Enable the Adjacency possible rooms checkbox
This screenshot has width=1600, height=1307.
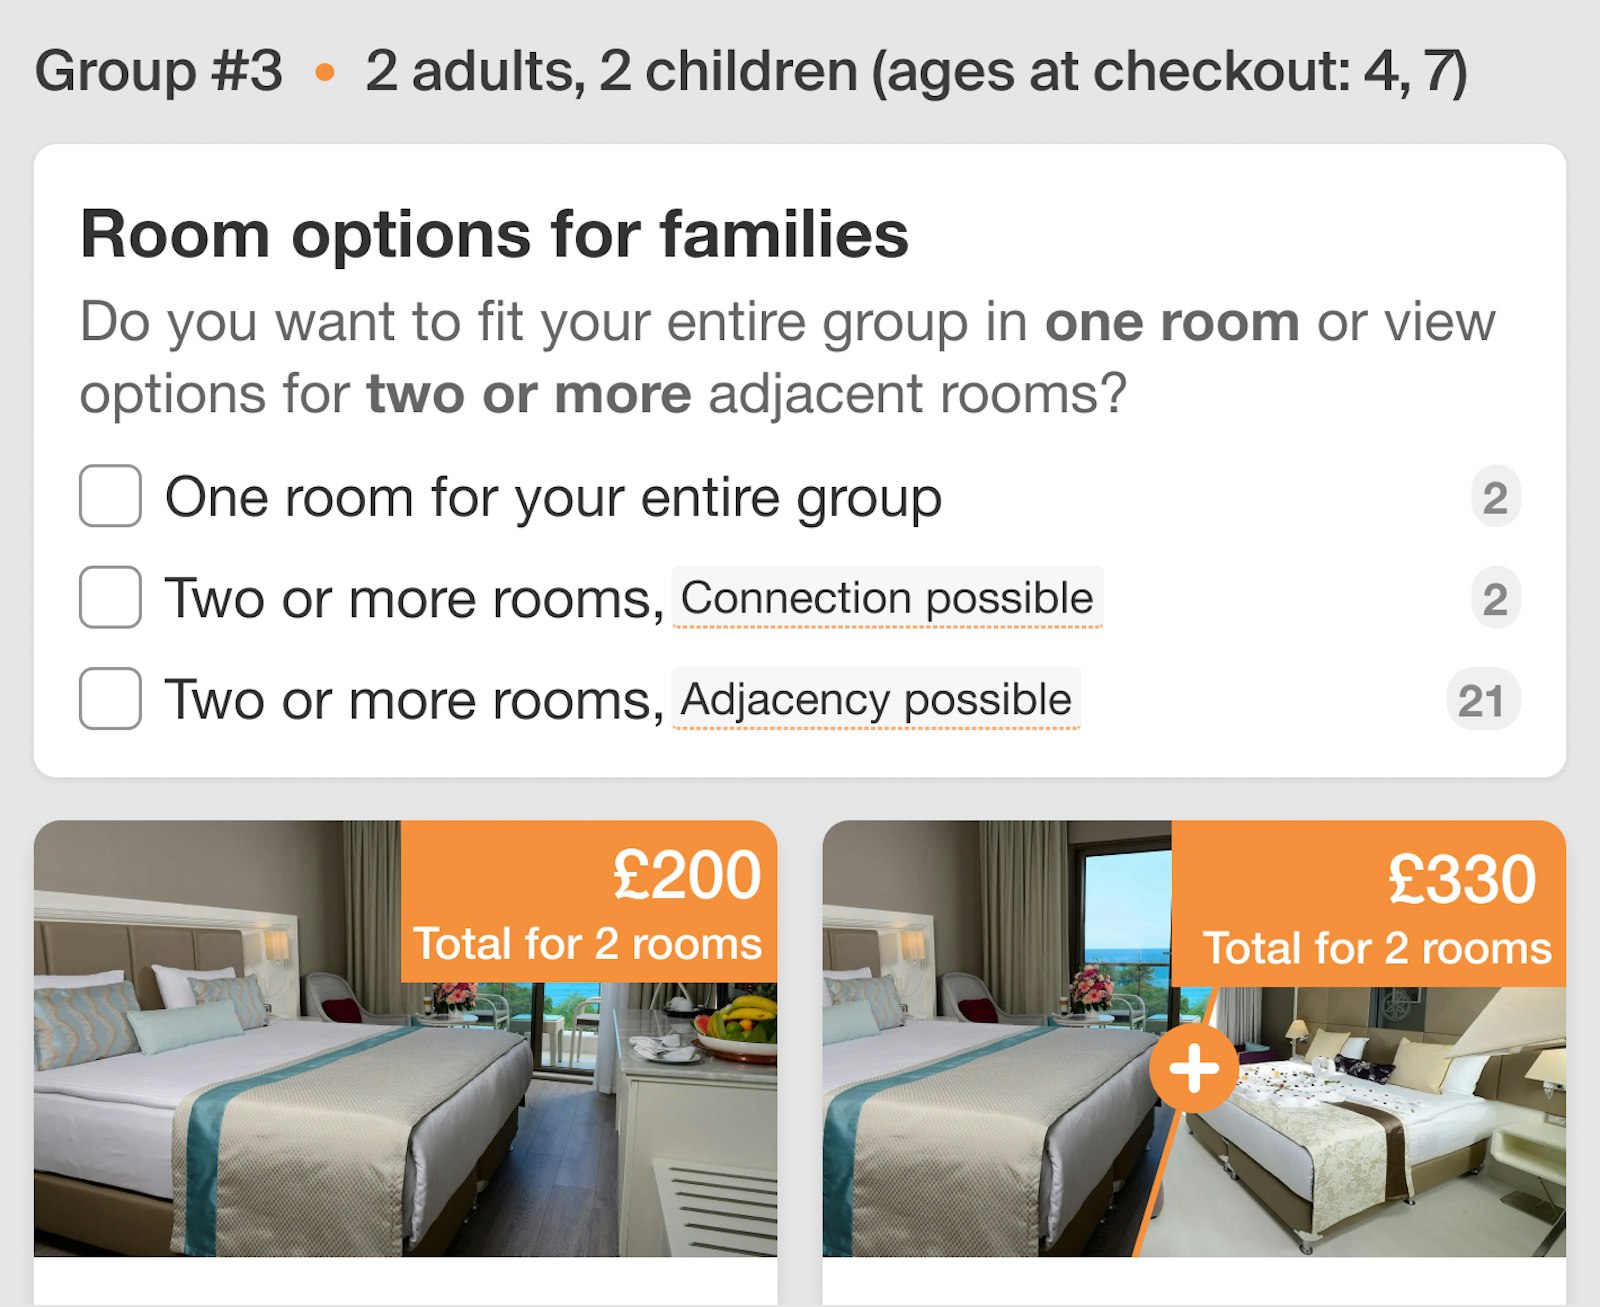point(110,698)
